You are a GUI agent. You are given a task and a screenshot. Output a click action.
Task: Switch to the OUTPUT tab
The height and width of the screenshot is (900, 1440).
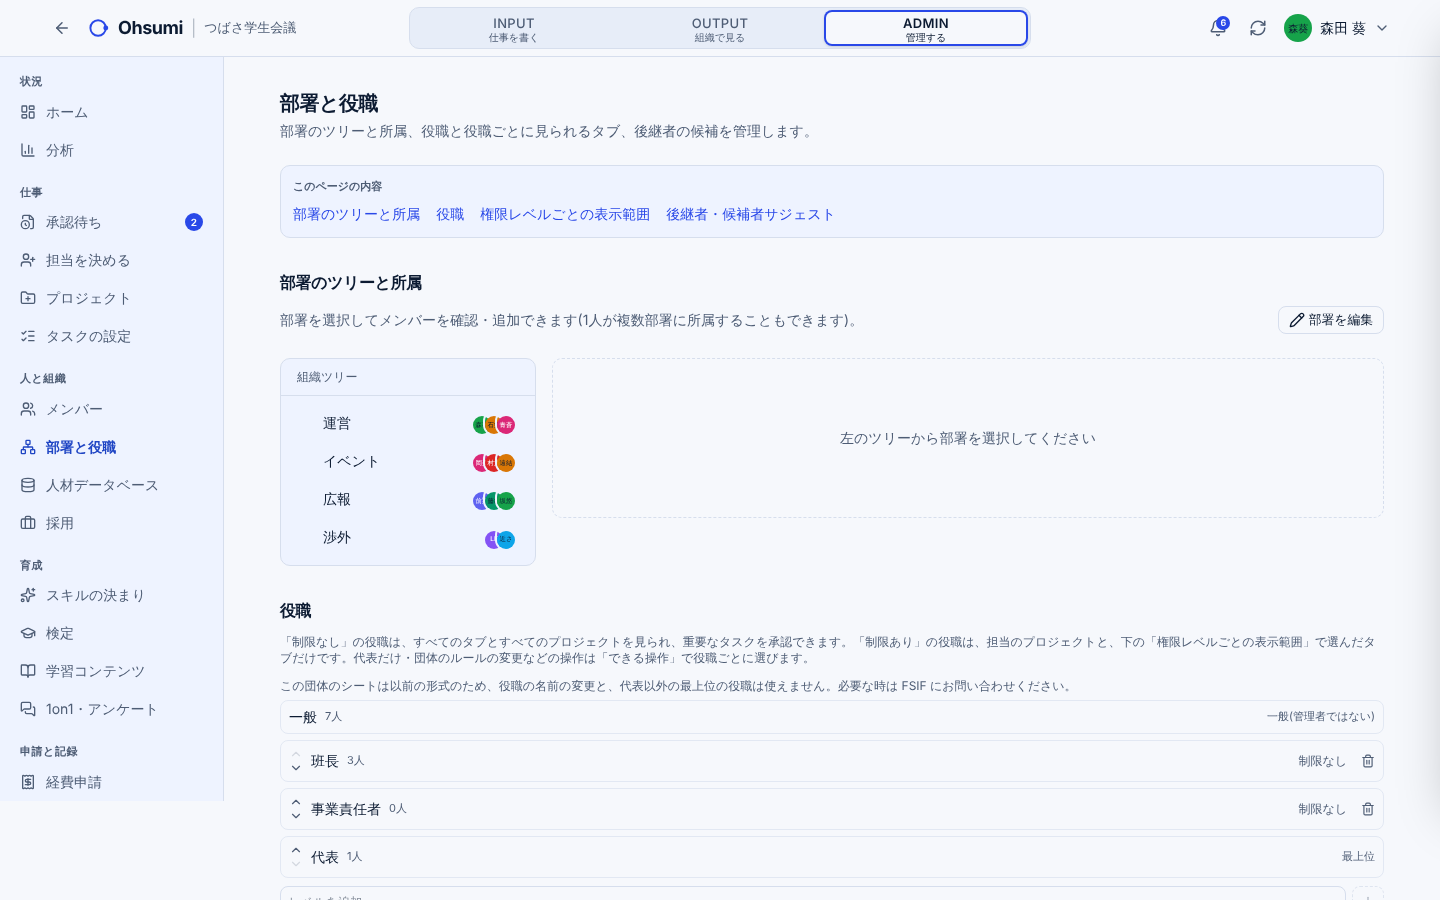(x=720, y=28)
